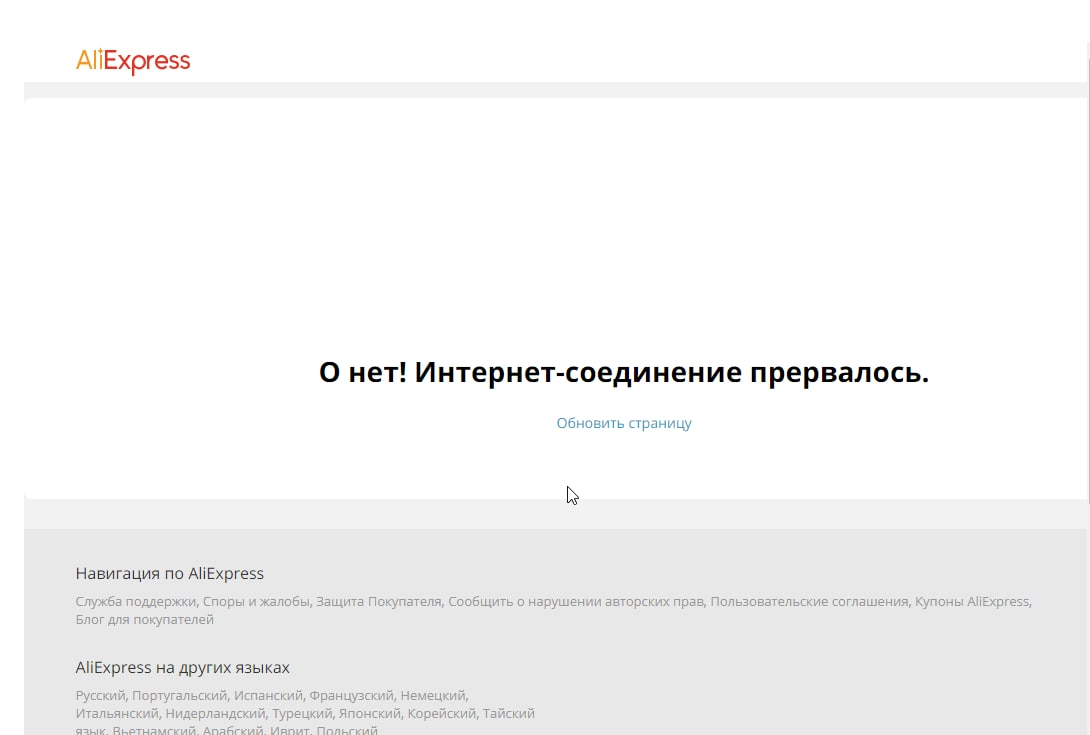The image size is (1090, 735).
Task: Open Купоны AliExpress link
Action: pos(972,601)
